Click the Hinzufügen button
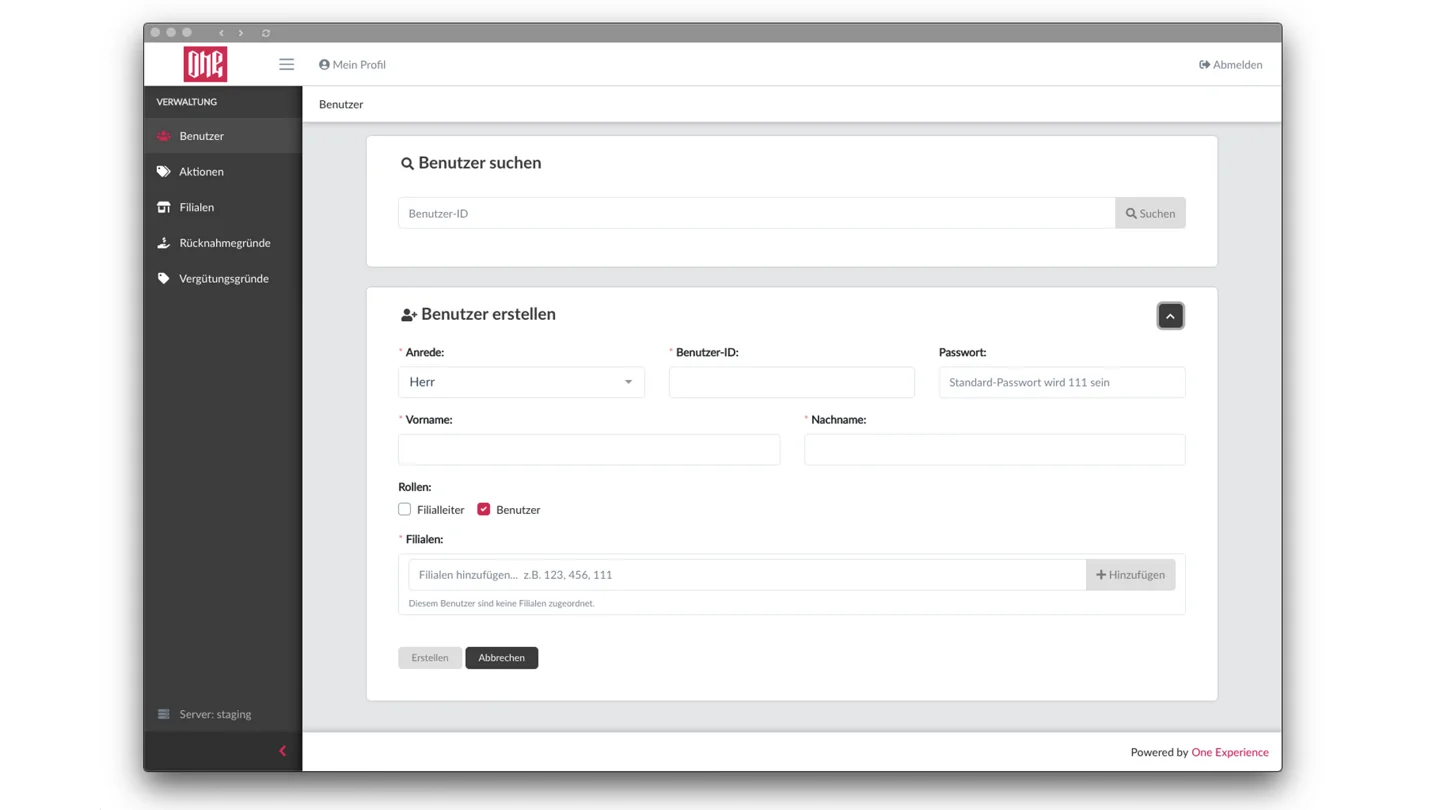Viewport: 1440px width, 810px height. pyautogui.click(x=1130, y=575)
